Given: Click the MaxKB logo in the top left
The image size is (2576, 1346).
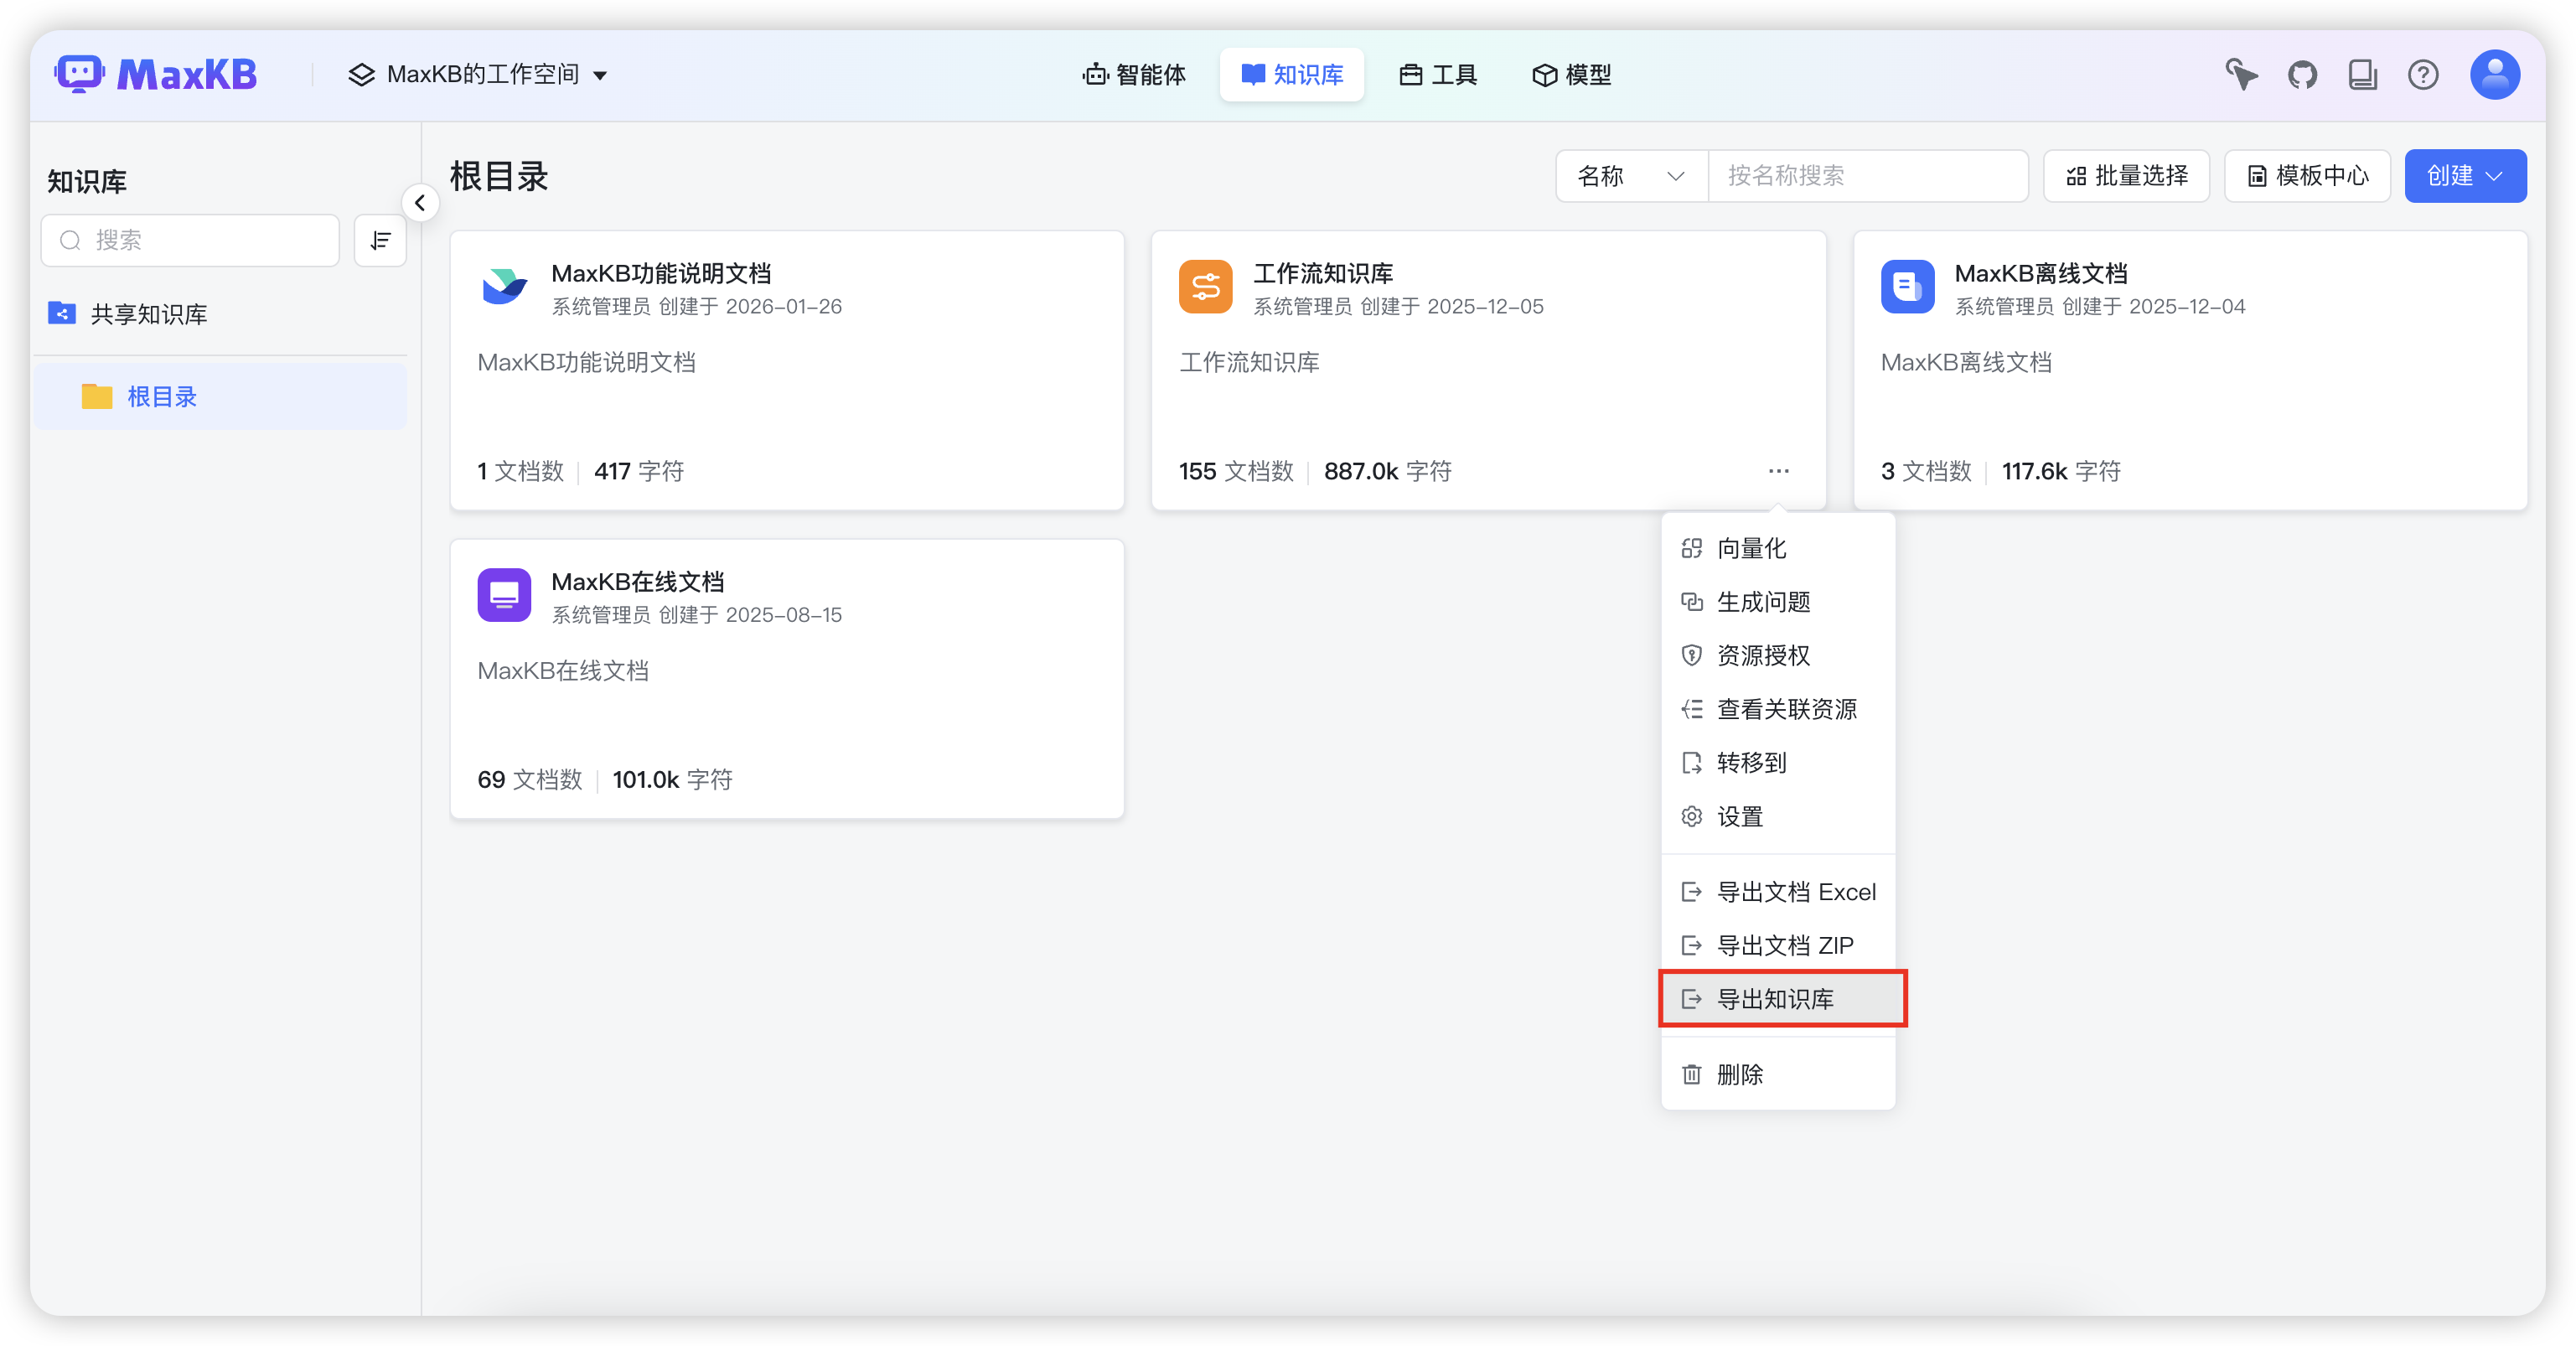Looking at the screenshot, I should tap(157, 73).
